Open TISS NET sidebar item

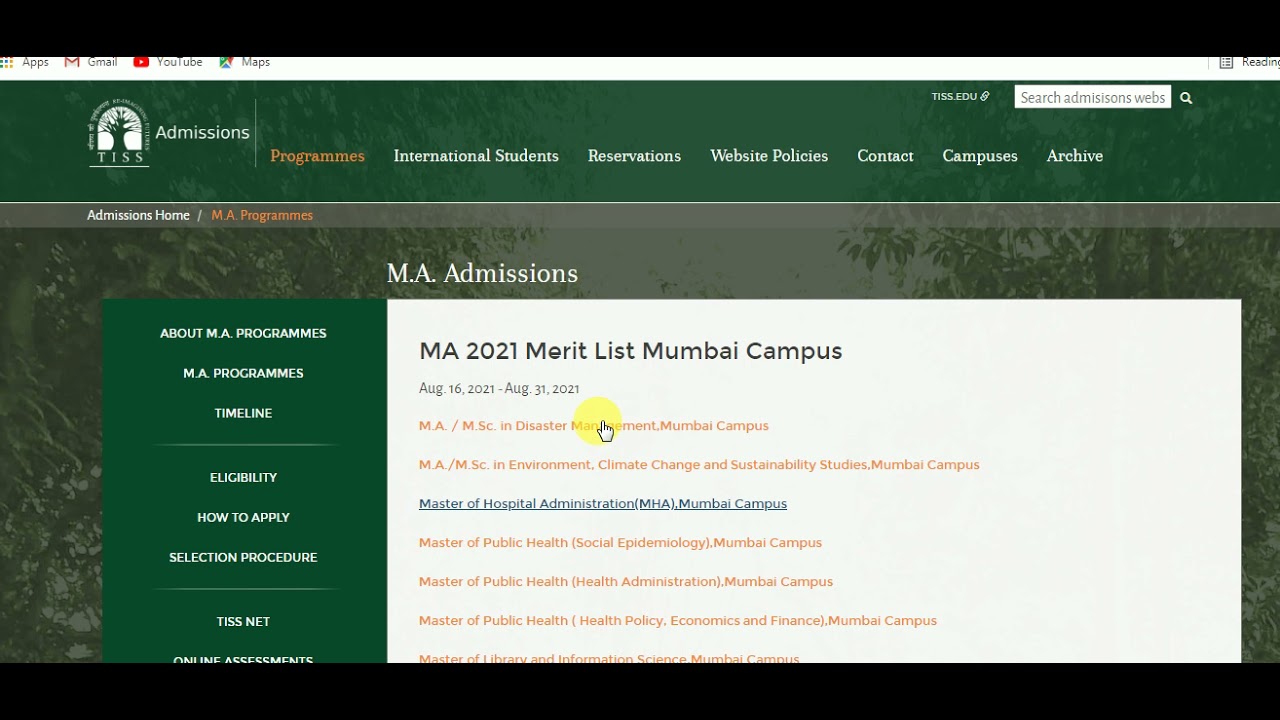point(243,621)
